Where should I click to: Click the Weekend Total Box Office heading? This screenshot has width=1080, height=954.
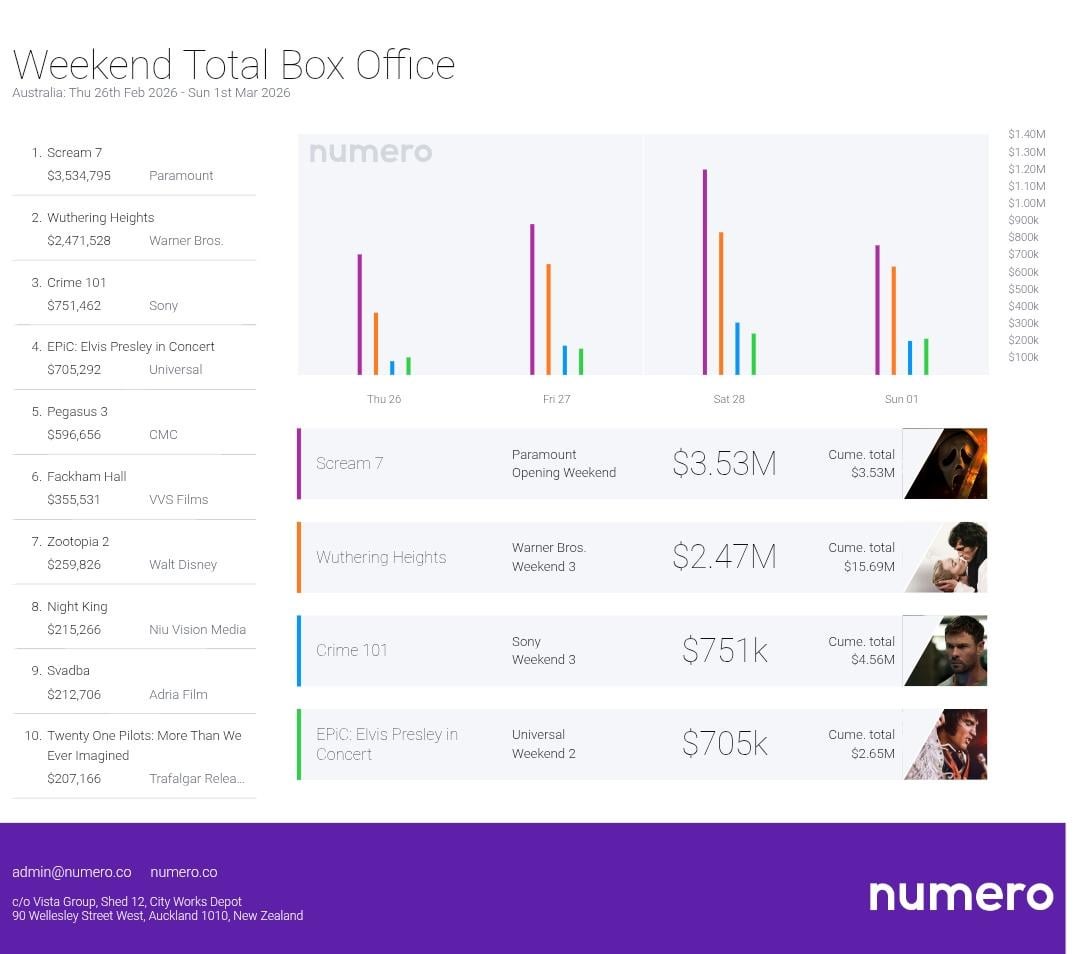point(234,65)
